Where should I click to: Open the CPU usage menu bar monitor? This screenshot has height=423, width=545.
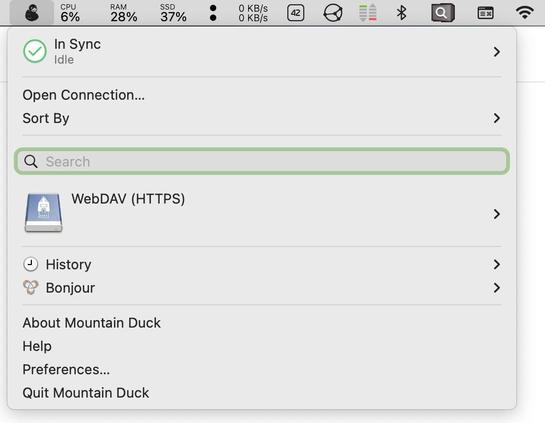point(70,13)
